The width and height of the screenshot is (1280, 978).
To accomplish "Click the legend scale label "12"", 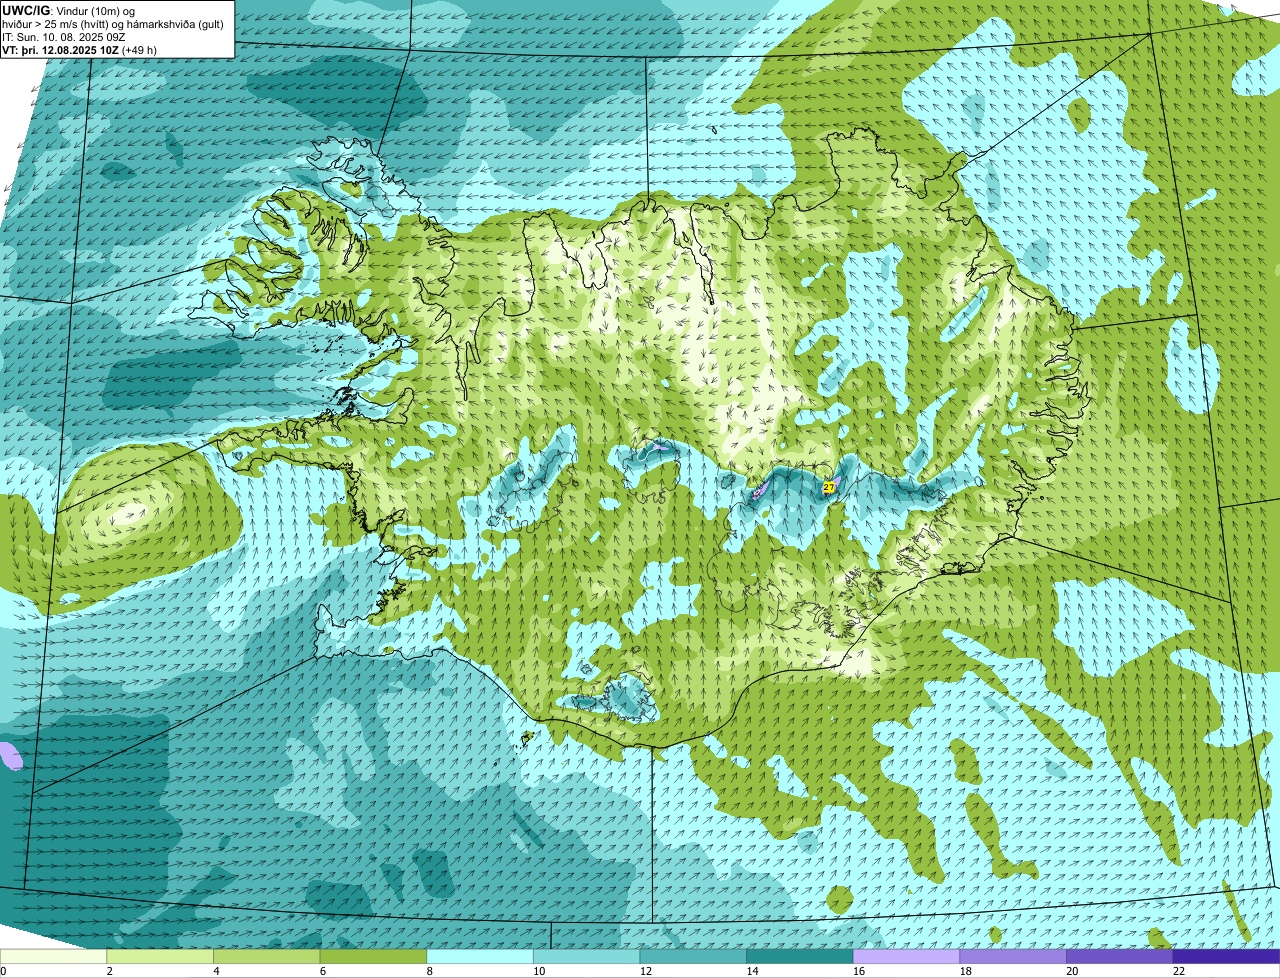I will point(645,971).
